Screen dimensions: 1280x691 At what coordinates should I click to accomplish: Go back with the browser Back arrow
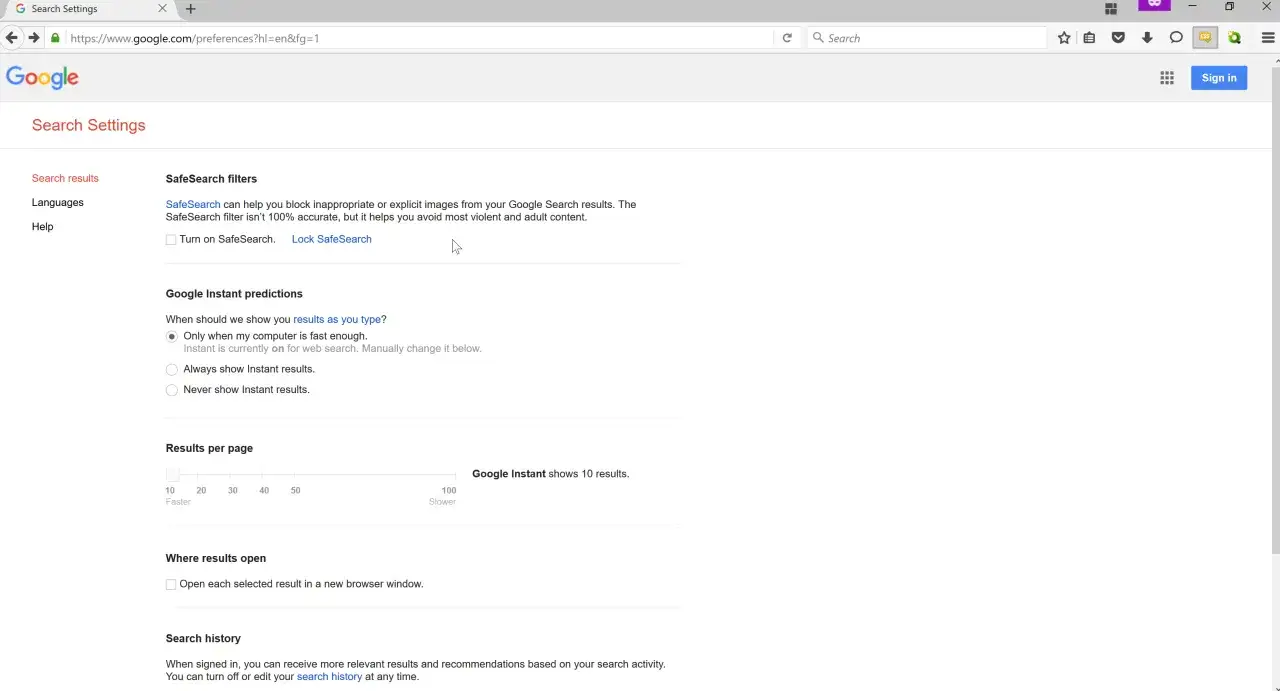pyautogui.click(x=12, y=38)
